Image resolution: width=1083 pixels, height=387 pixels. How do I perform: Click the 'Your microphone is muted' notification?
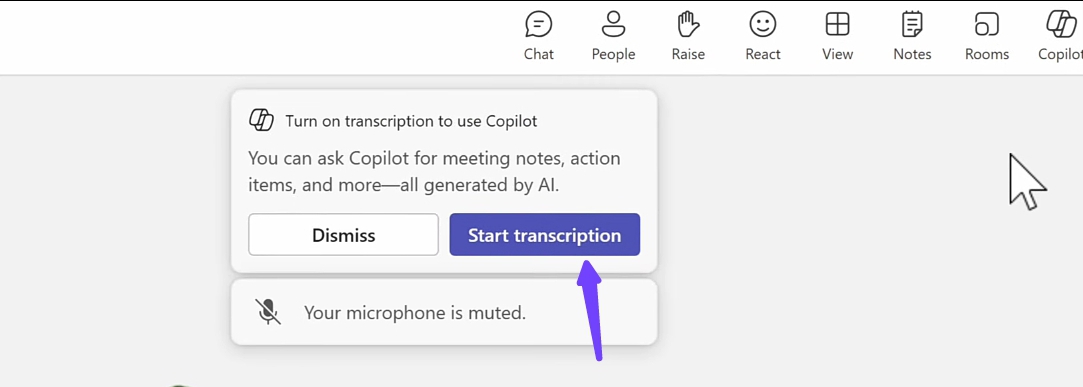(x=444, y=312)
